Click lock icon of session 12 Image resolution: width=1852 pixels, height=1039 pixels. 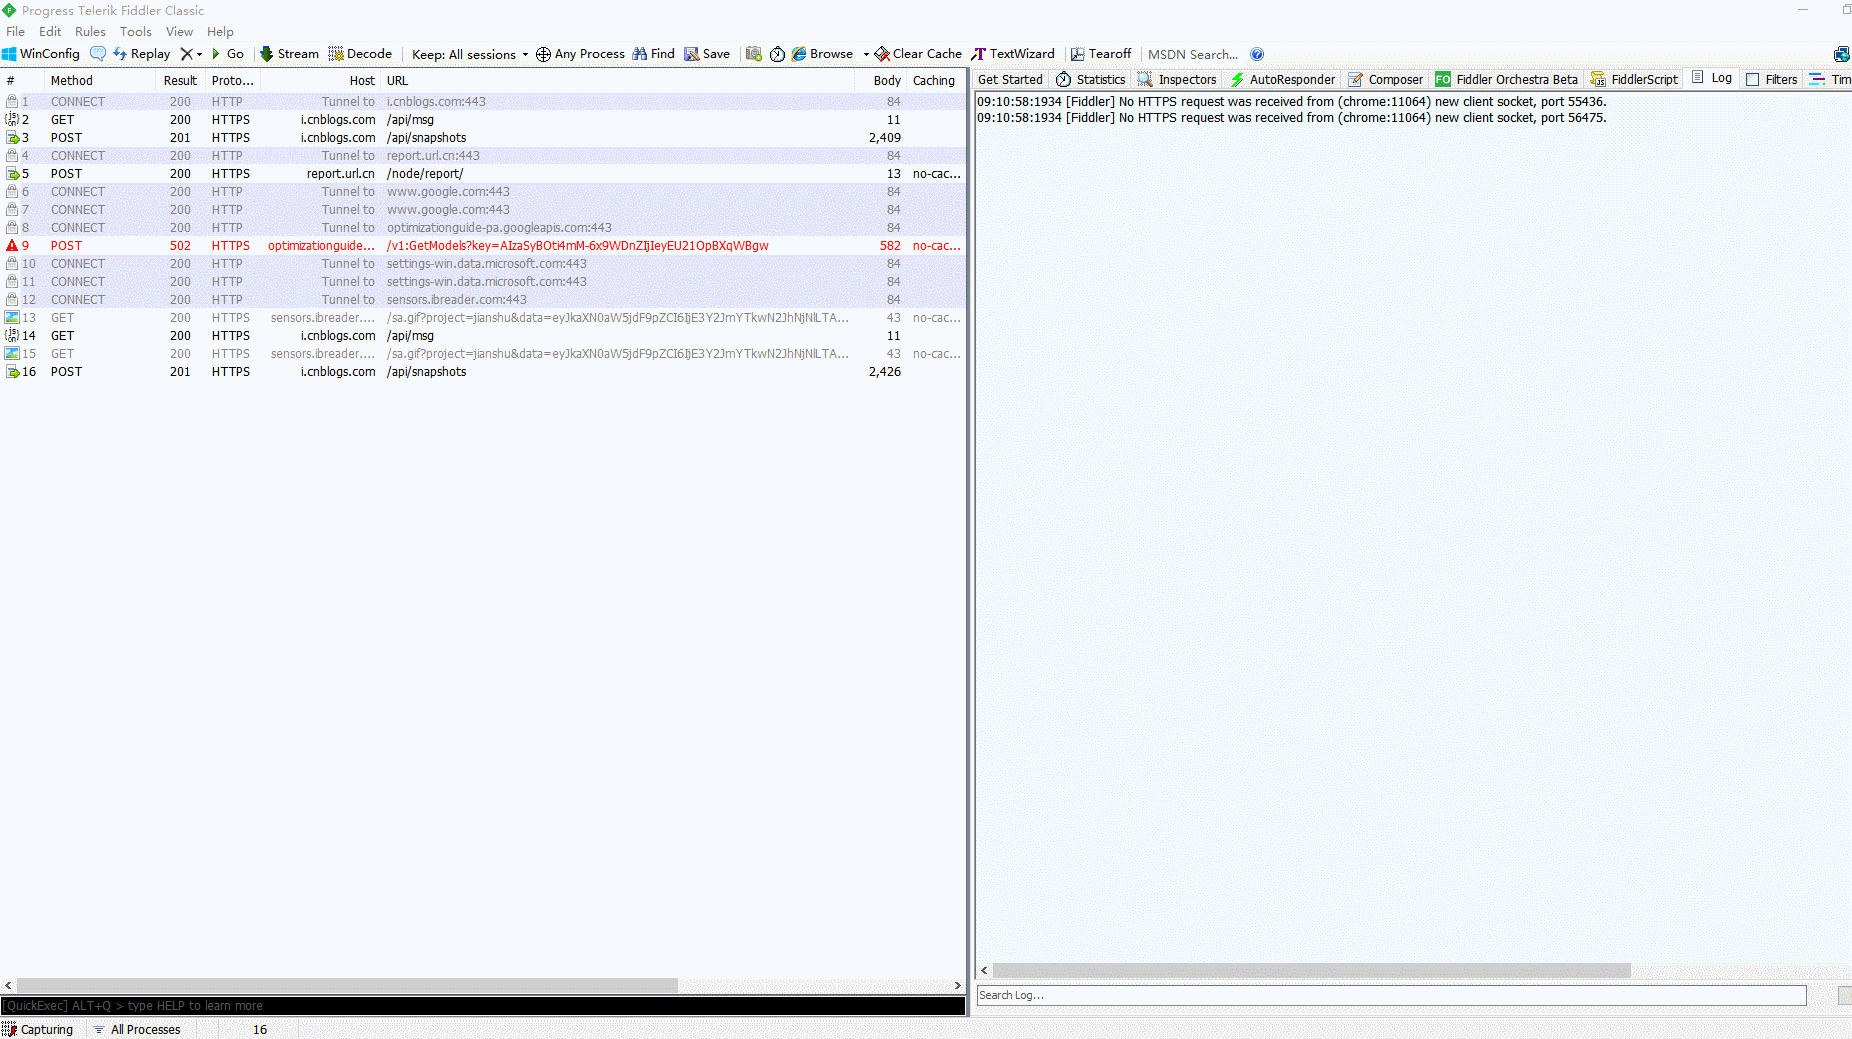coord(12,300)
